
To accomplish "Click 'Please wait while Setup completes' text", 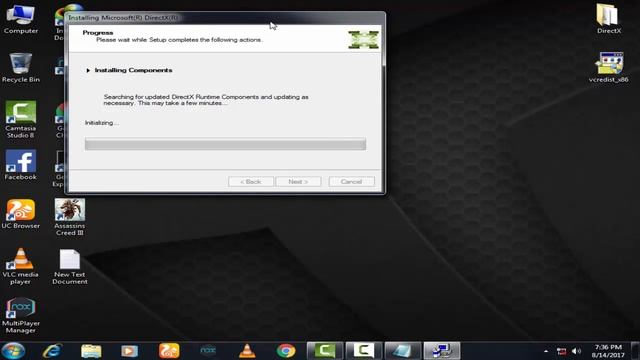I will pos(180,40).
